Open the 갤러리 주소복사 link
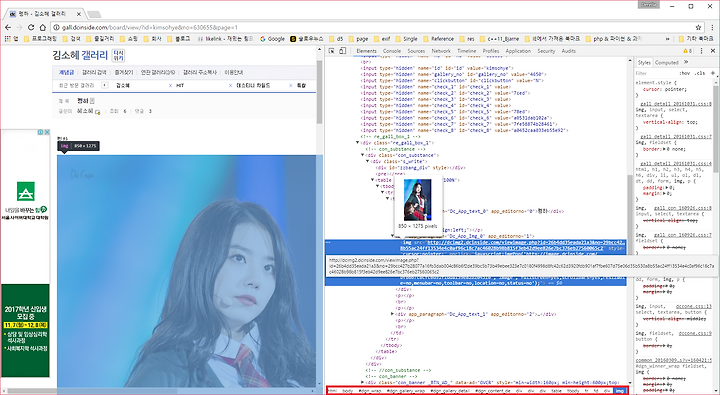Screen dimensions: 720x395 (x=199, y=73)
